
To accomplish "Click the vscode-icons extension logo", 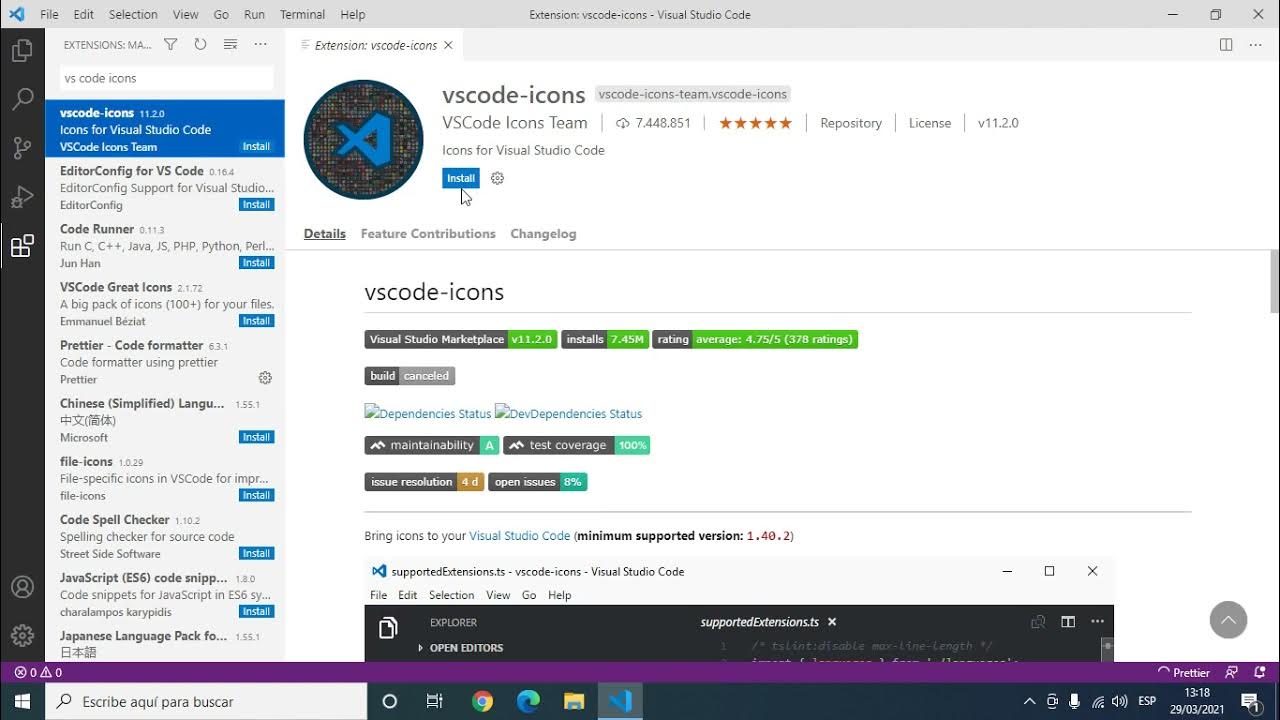I will 363,140.
